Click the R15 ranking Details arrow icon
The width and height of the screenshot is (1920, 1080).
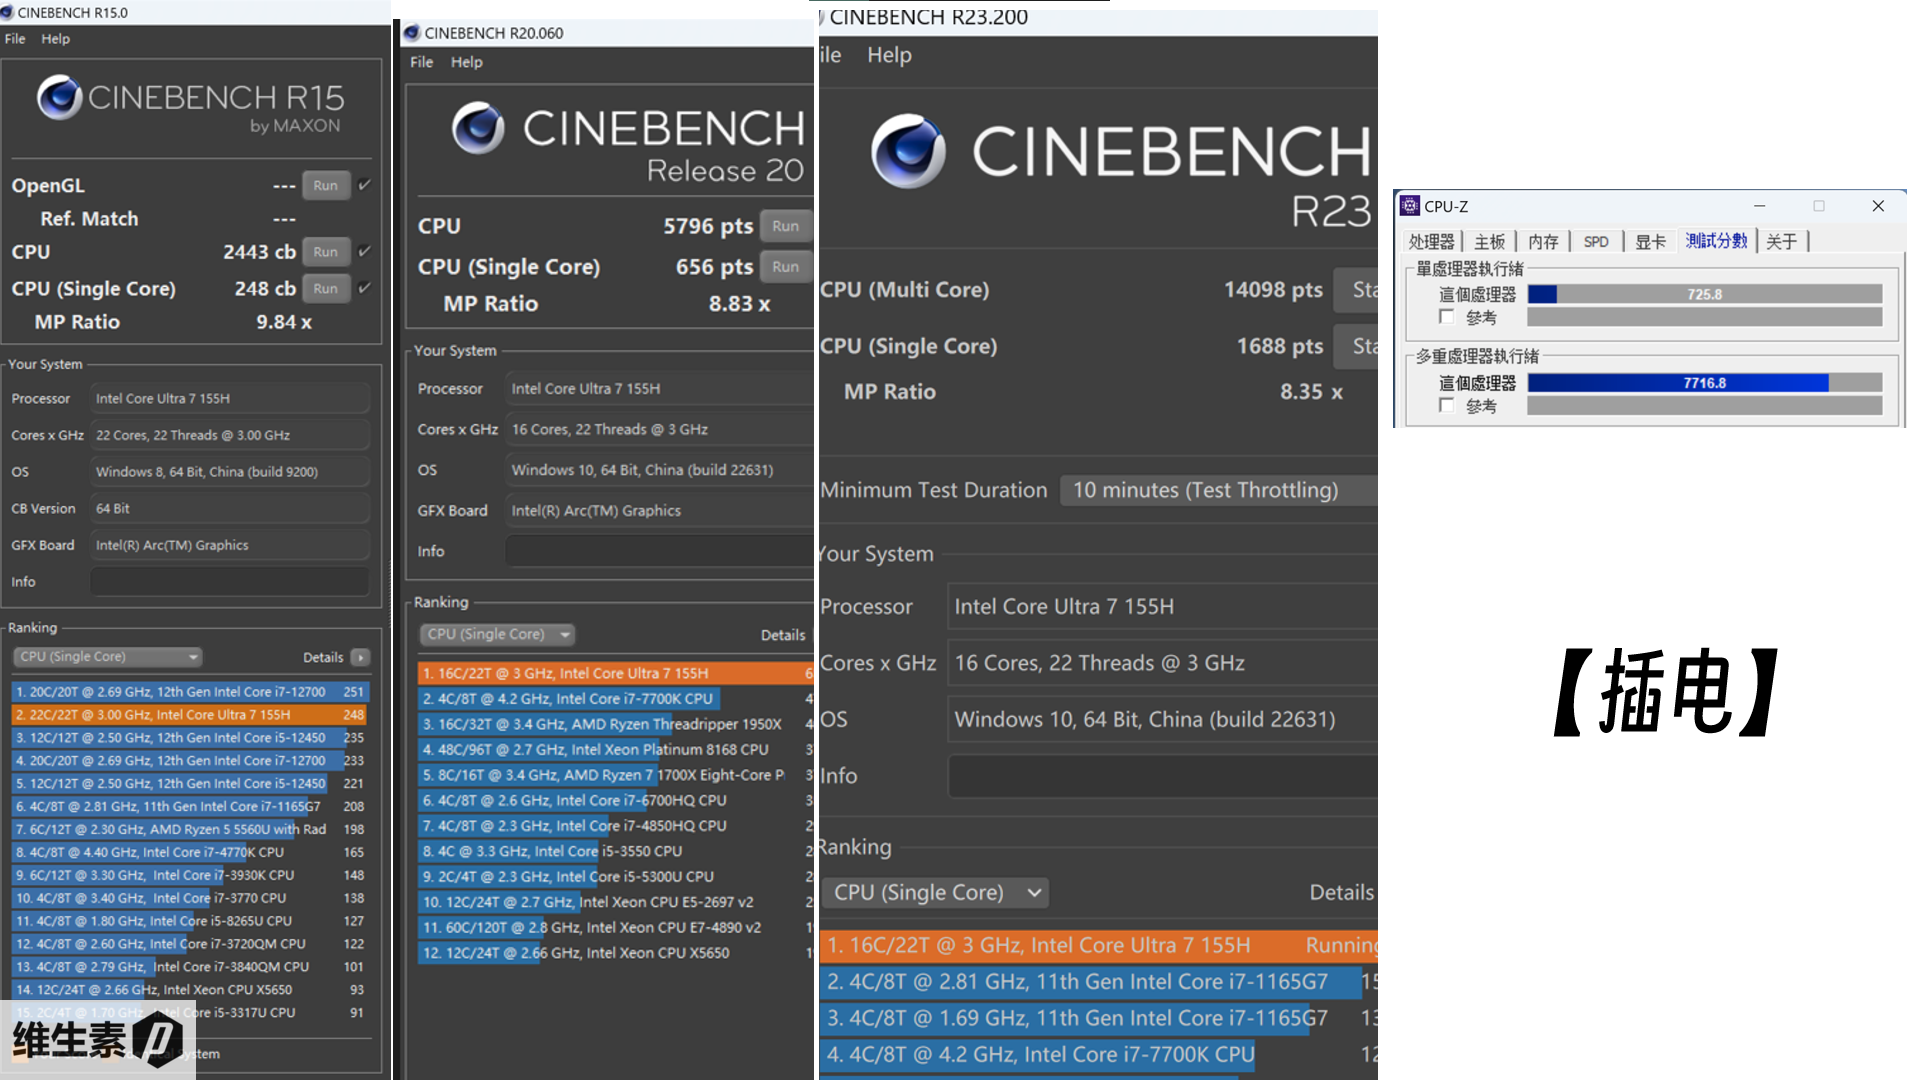coord(361,657)
